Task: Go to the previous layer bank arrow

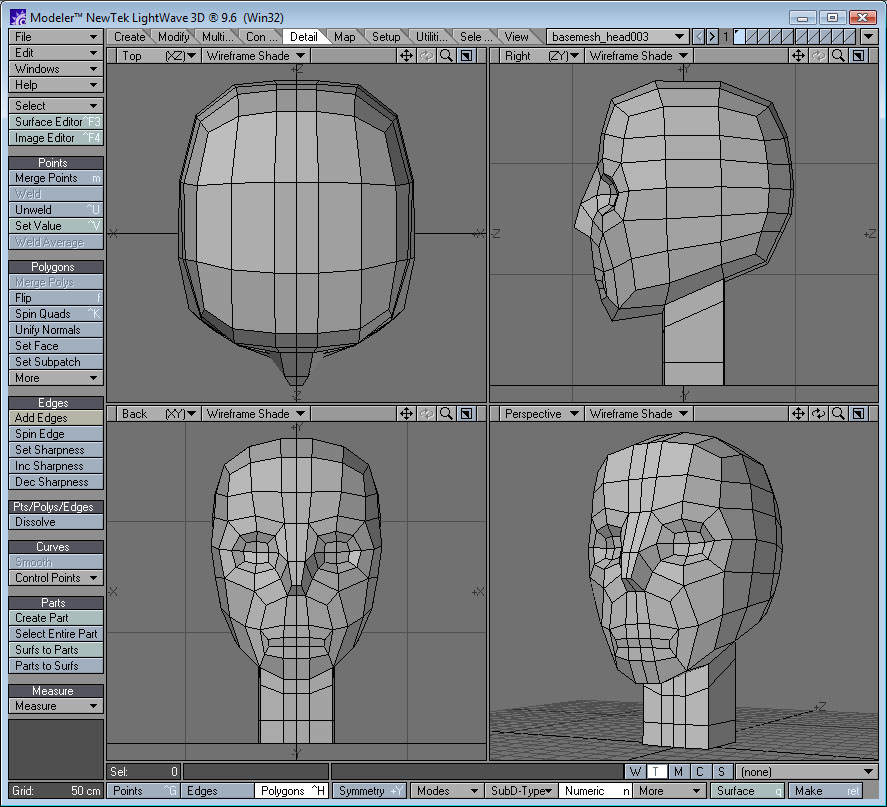Action: tap(699, 37)
